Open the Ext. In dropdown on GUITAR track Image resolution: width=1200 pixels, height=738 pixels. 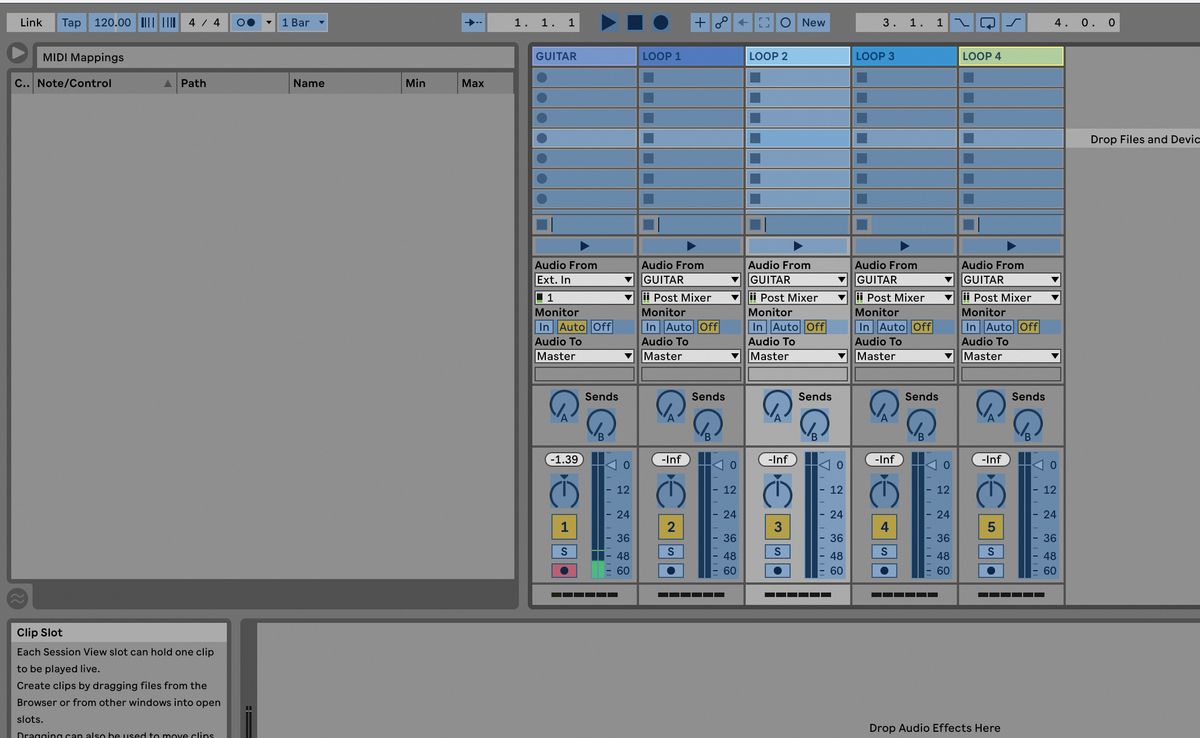tap(584, 279)
